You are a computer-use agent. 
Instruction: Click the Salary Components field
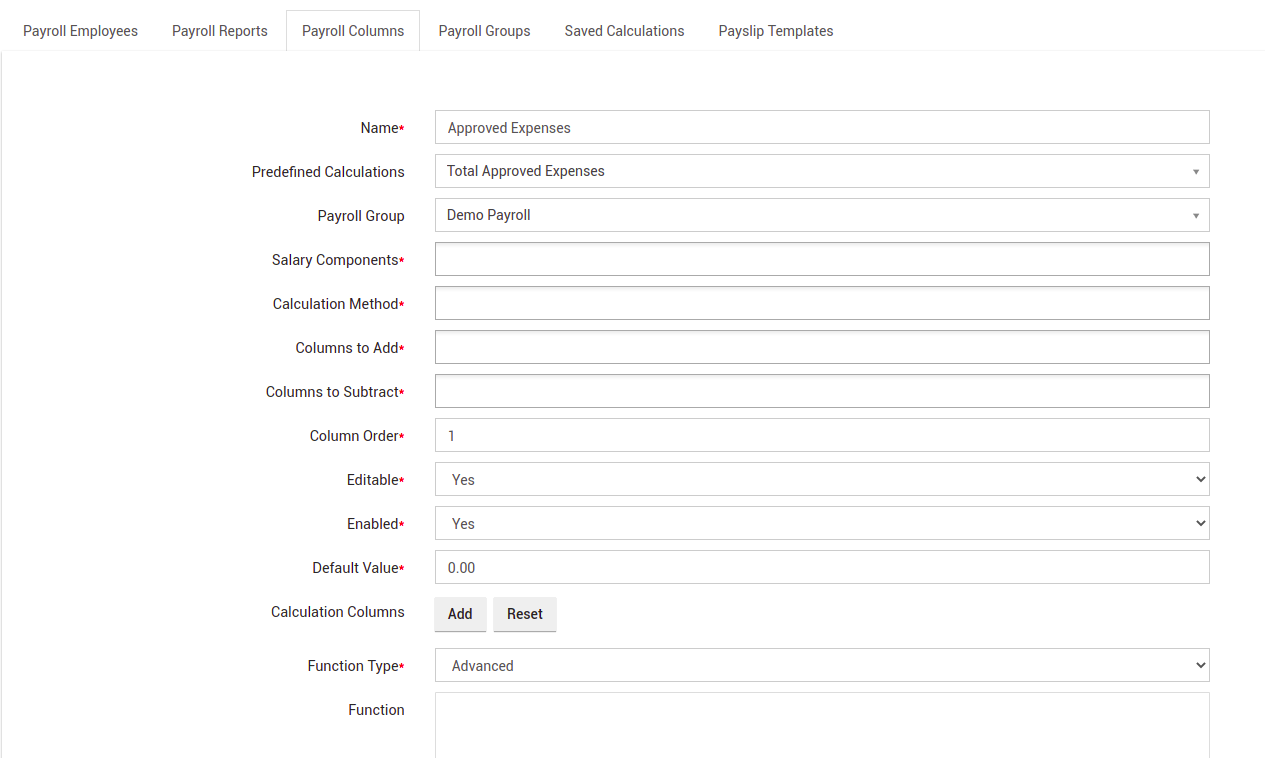point(822,259)
